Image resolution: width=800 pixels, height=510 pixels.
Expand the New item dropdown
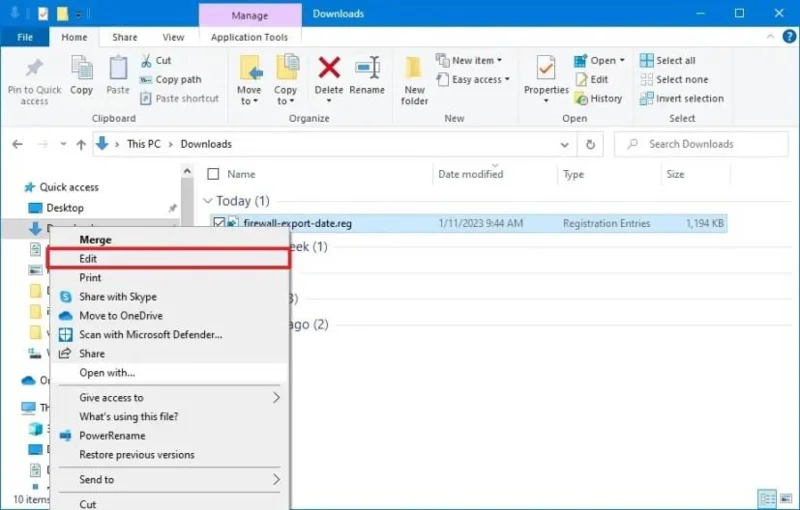tap(499, 61)
